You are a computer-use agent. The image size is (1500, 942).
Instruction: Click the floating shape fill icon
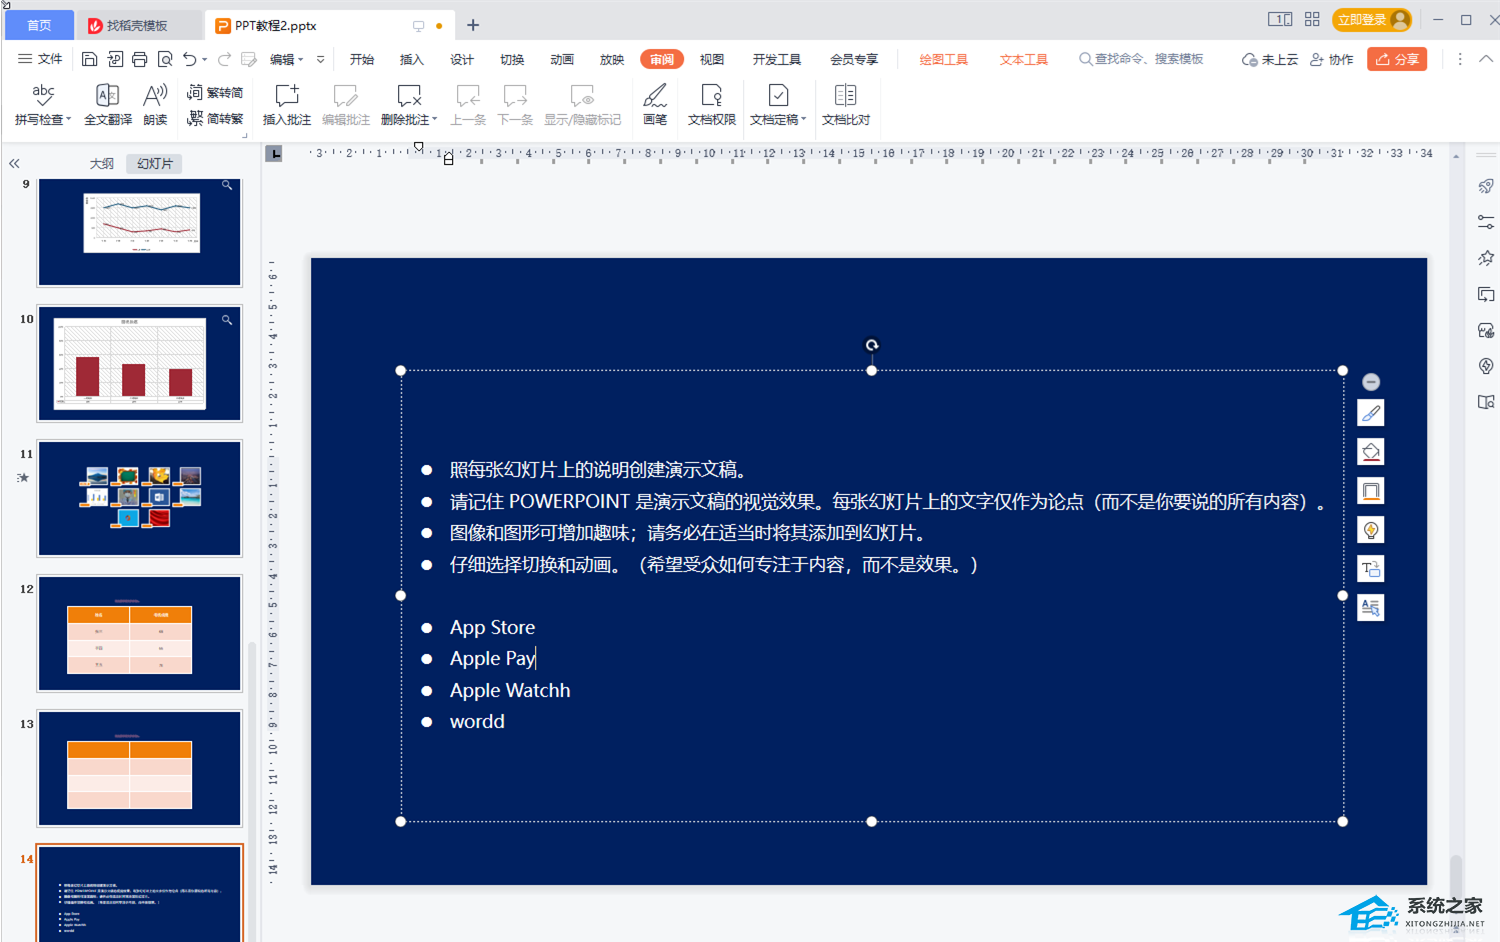[1371, 452]
